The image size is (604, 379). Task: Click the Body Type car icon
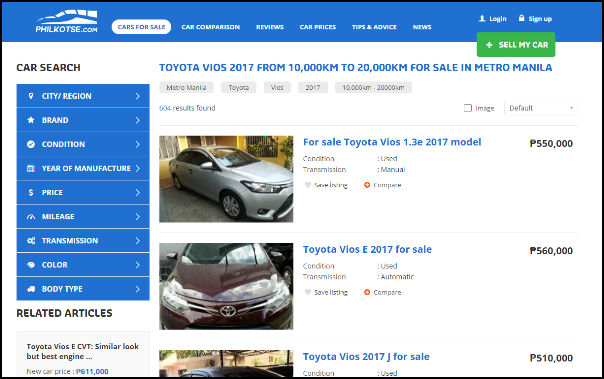(x=31, y=289)
